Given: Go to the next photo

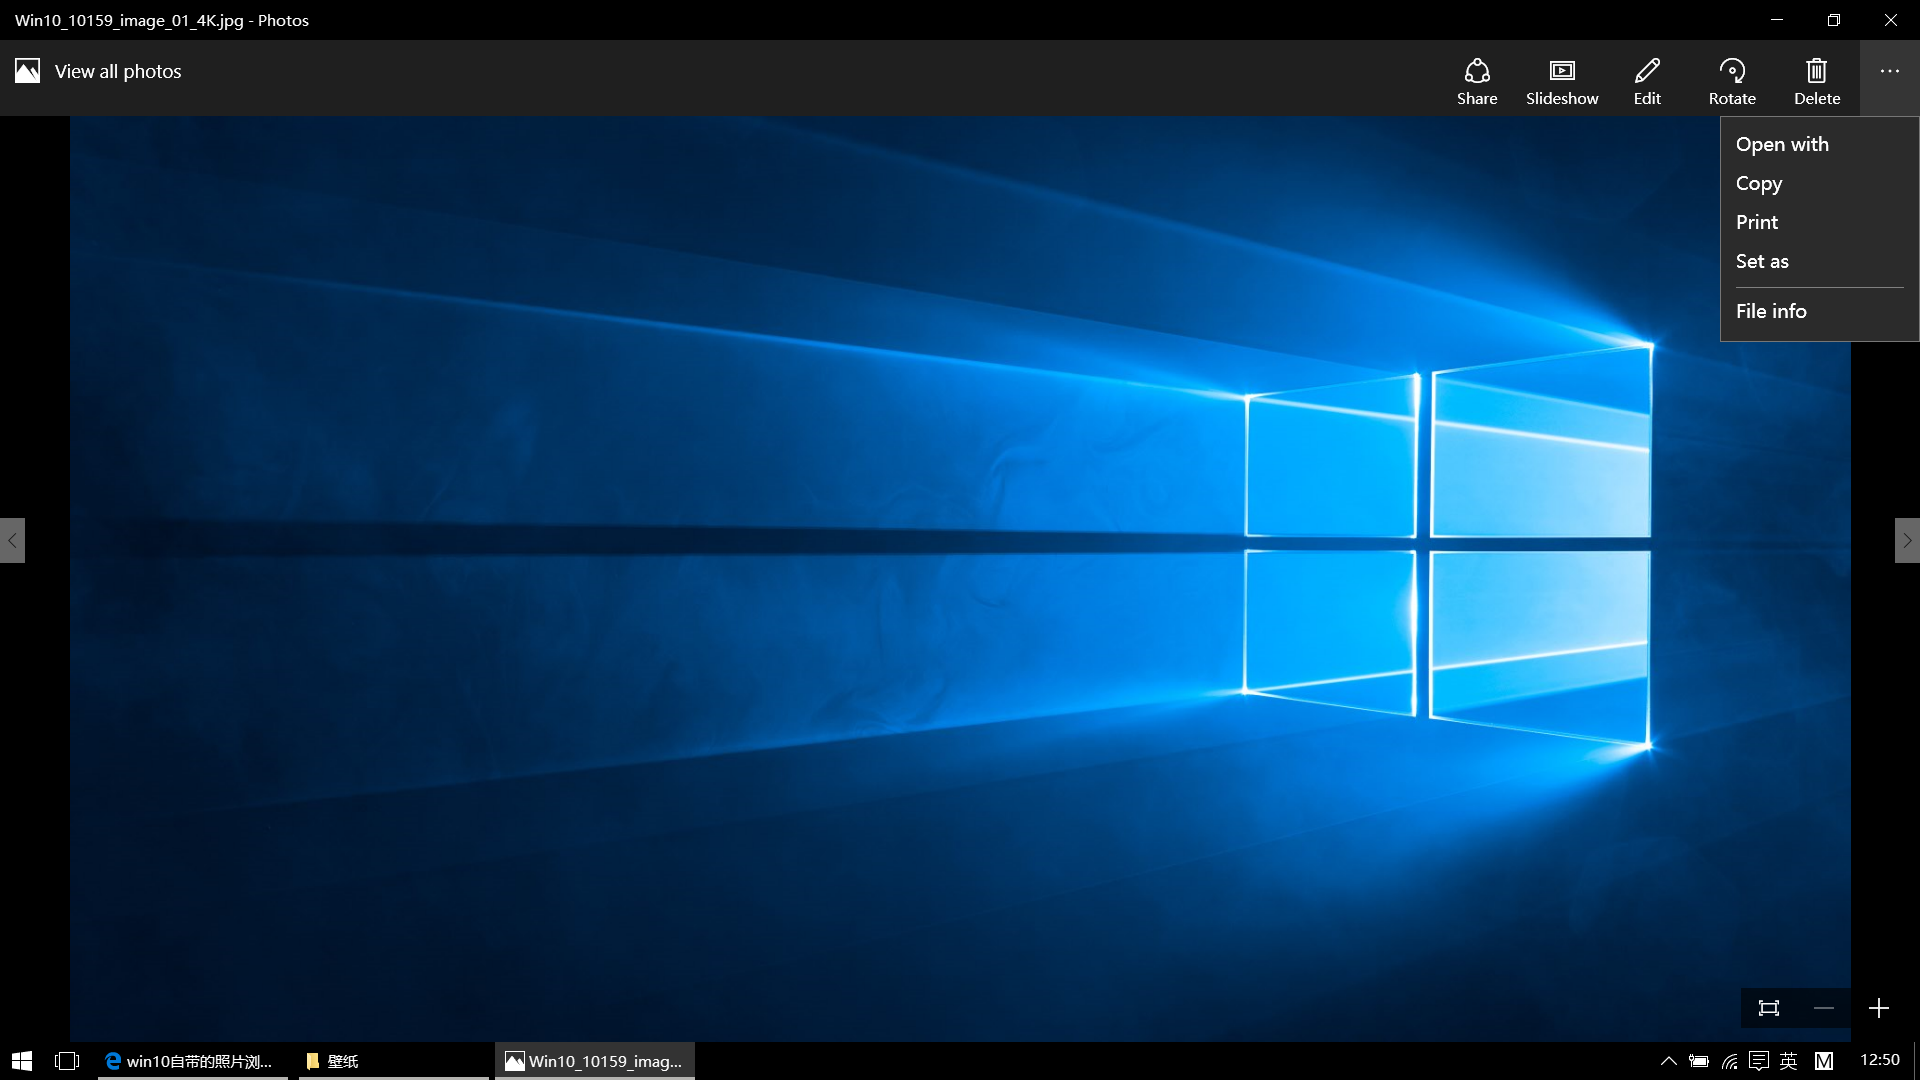Looking at the screenshot, I should click(x=1907, y=540).
